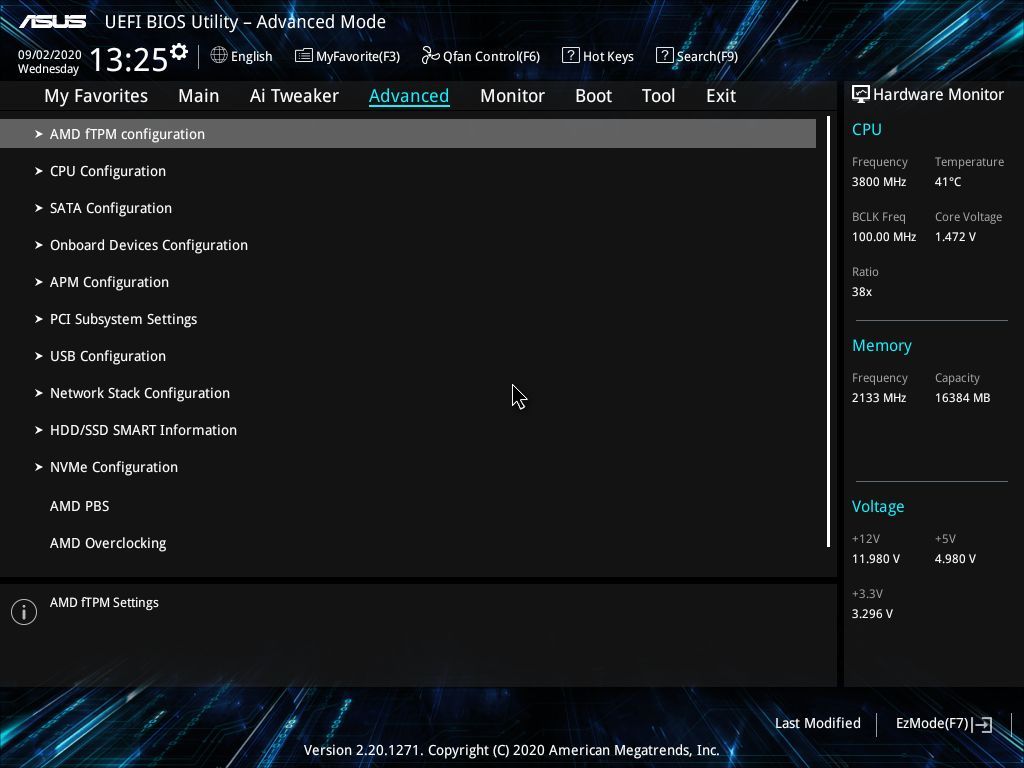Click the 09/02/2020 date

click(x=50, y=54)
